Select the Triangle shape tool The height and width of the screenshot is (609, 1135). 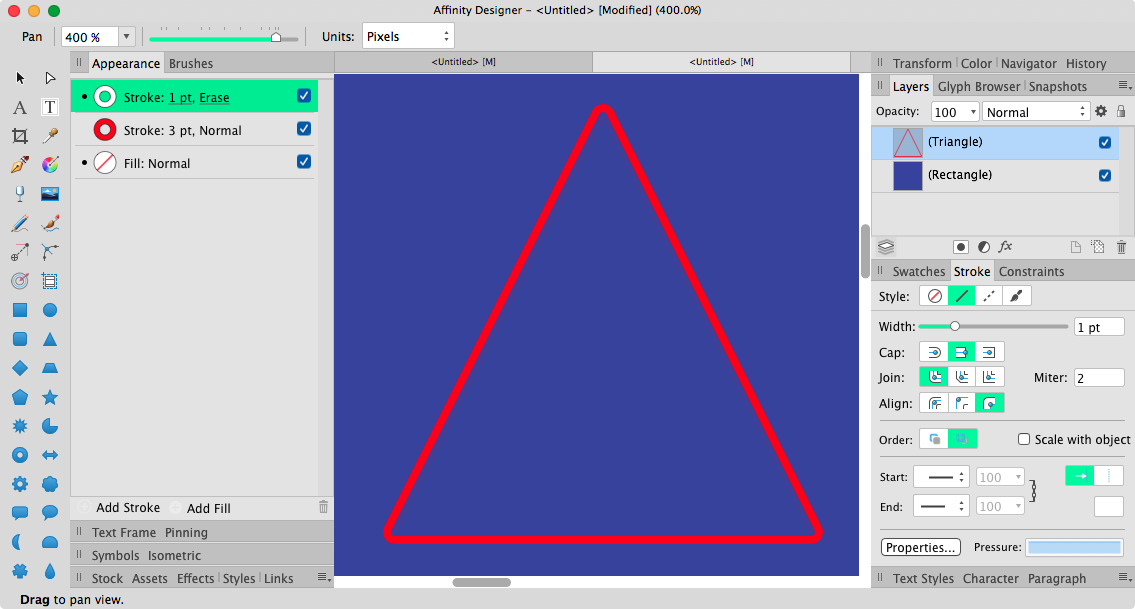click(50, 338)
